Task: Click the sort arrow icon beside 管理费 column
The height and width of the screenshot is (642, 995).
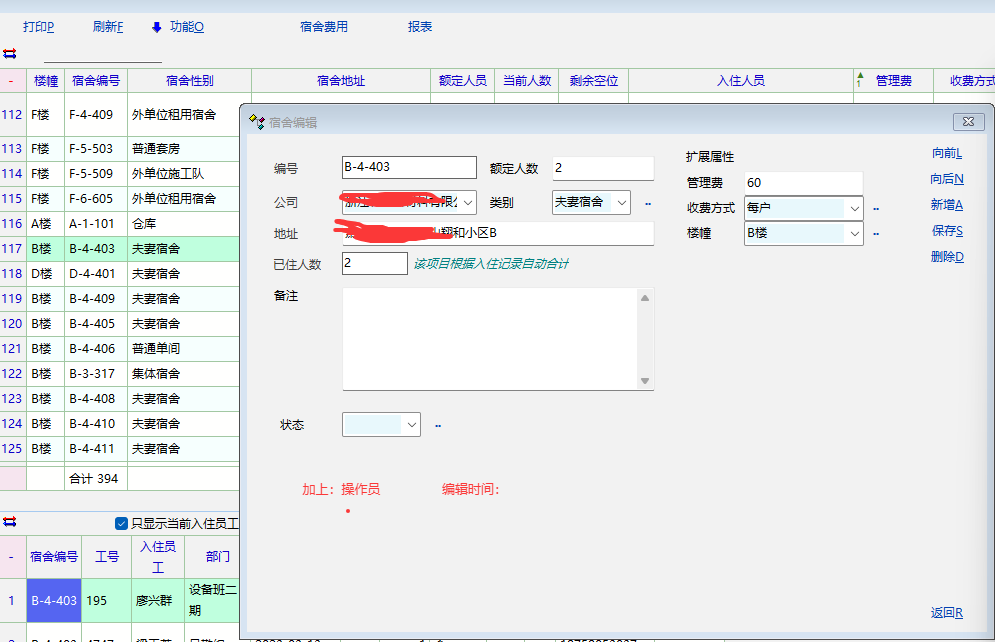Action: 859,81
